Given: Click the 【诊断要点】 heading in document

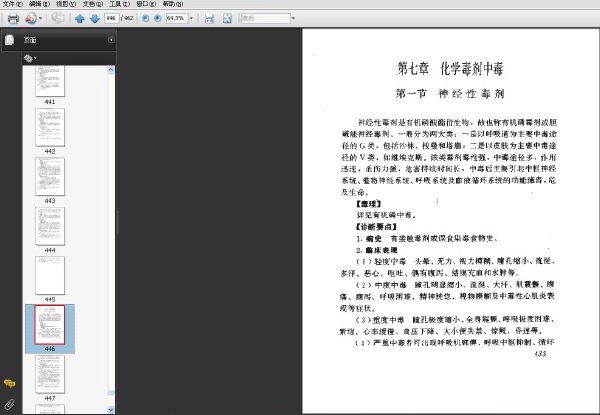Looking at the screenshot, I should point(376,227).
